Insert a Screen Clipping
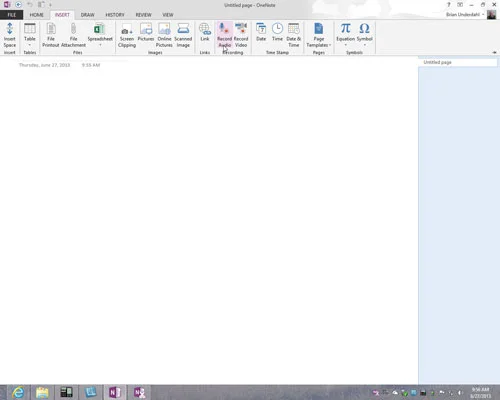Viewport: 500px width, 400px height. (x=127, y=35)
